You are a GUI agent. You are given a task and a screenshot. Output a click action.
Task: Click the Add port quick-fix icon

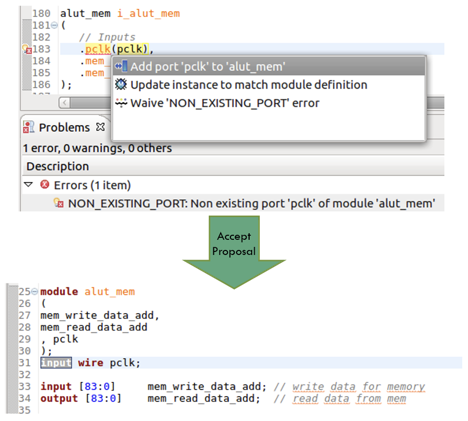tap(121, 66)
